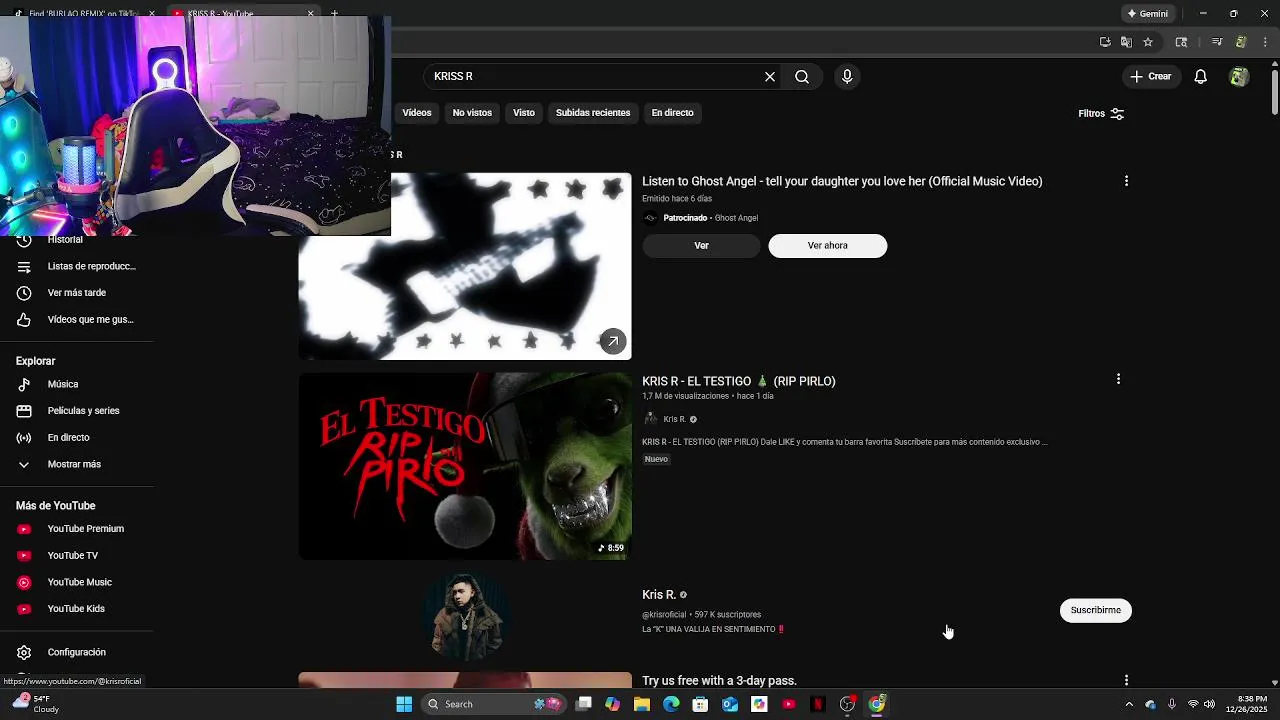Close the KRISS R YouTube tab
1280x720 pixels.
[x=310, y=13]
